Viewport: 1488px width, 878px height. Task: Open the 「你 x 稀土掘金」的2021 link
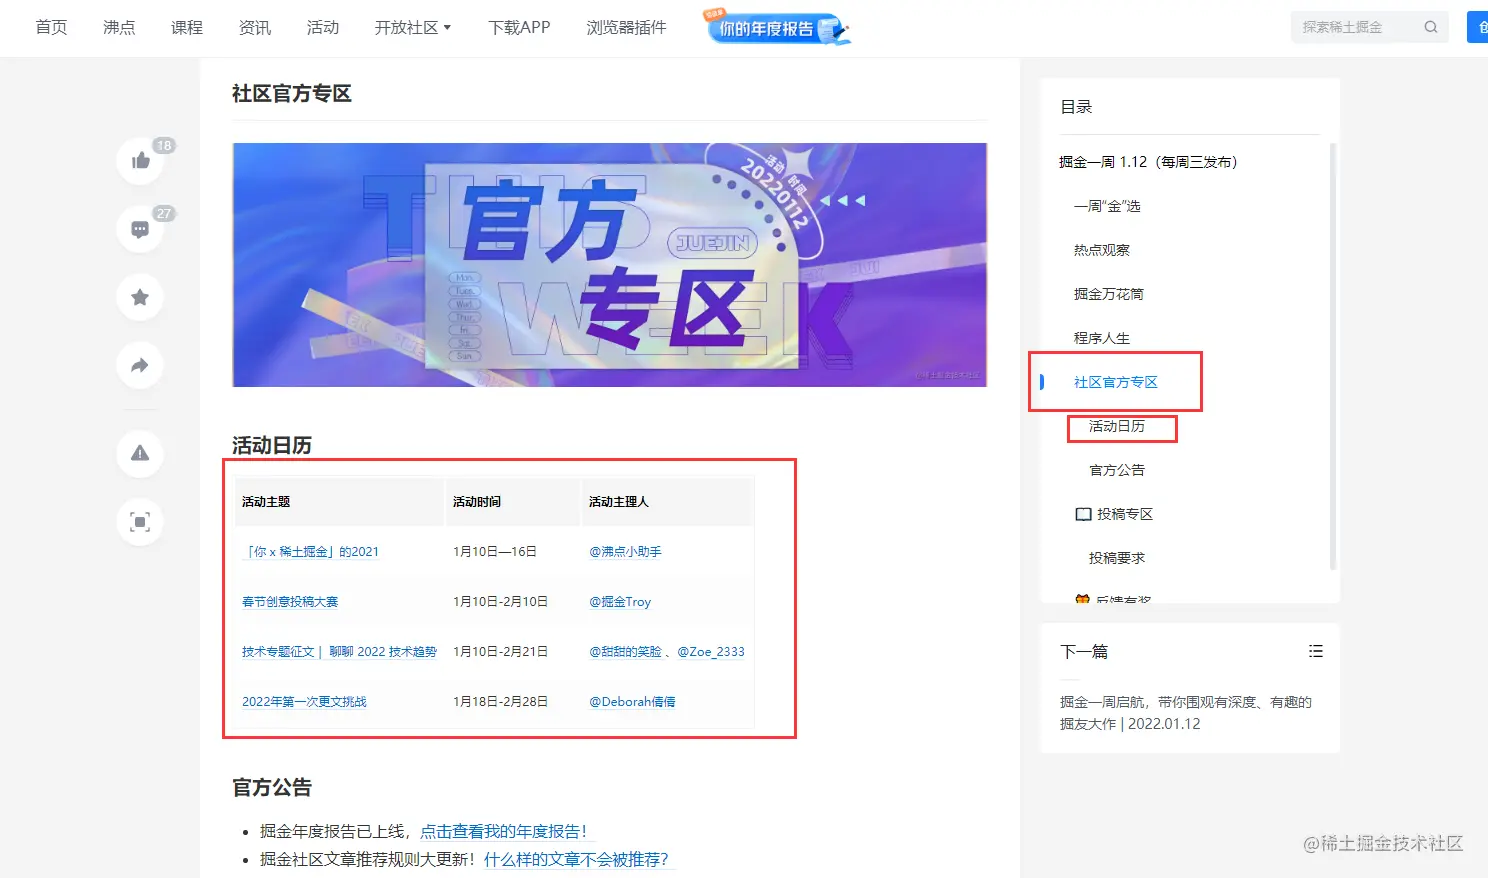(x=310, y=552)
